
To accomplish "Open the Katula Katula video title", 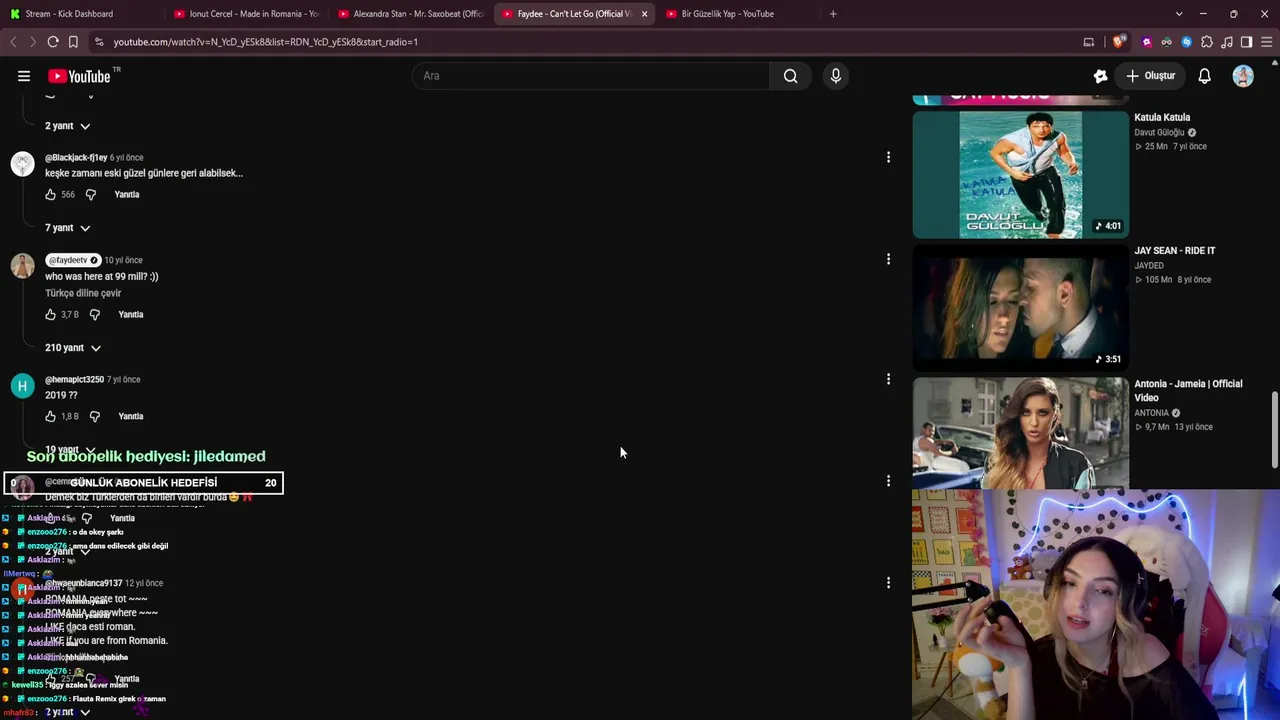I will 1162,118.
